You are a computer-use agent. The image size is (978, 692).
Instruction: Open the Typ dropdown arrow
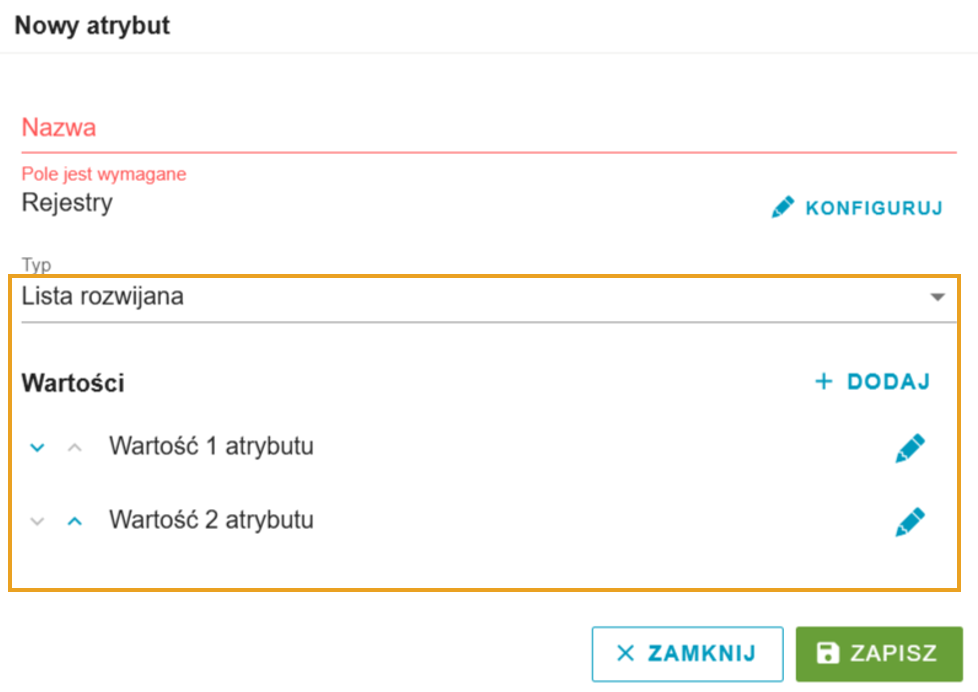click(x=937, y=297)
